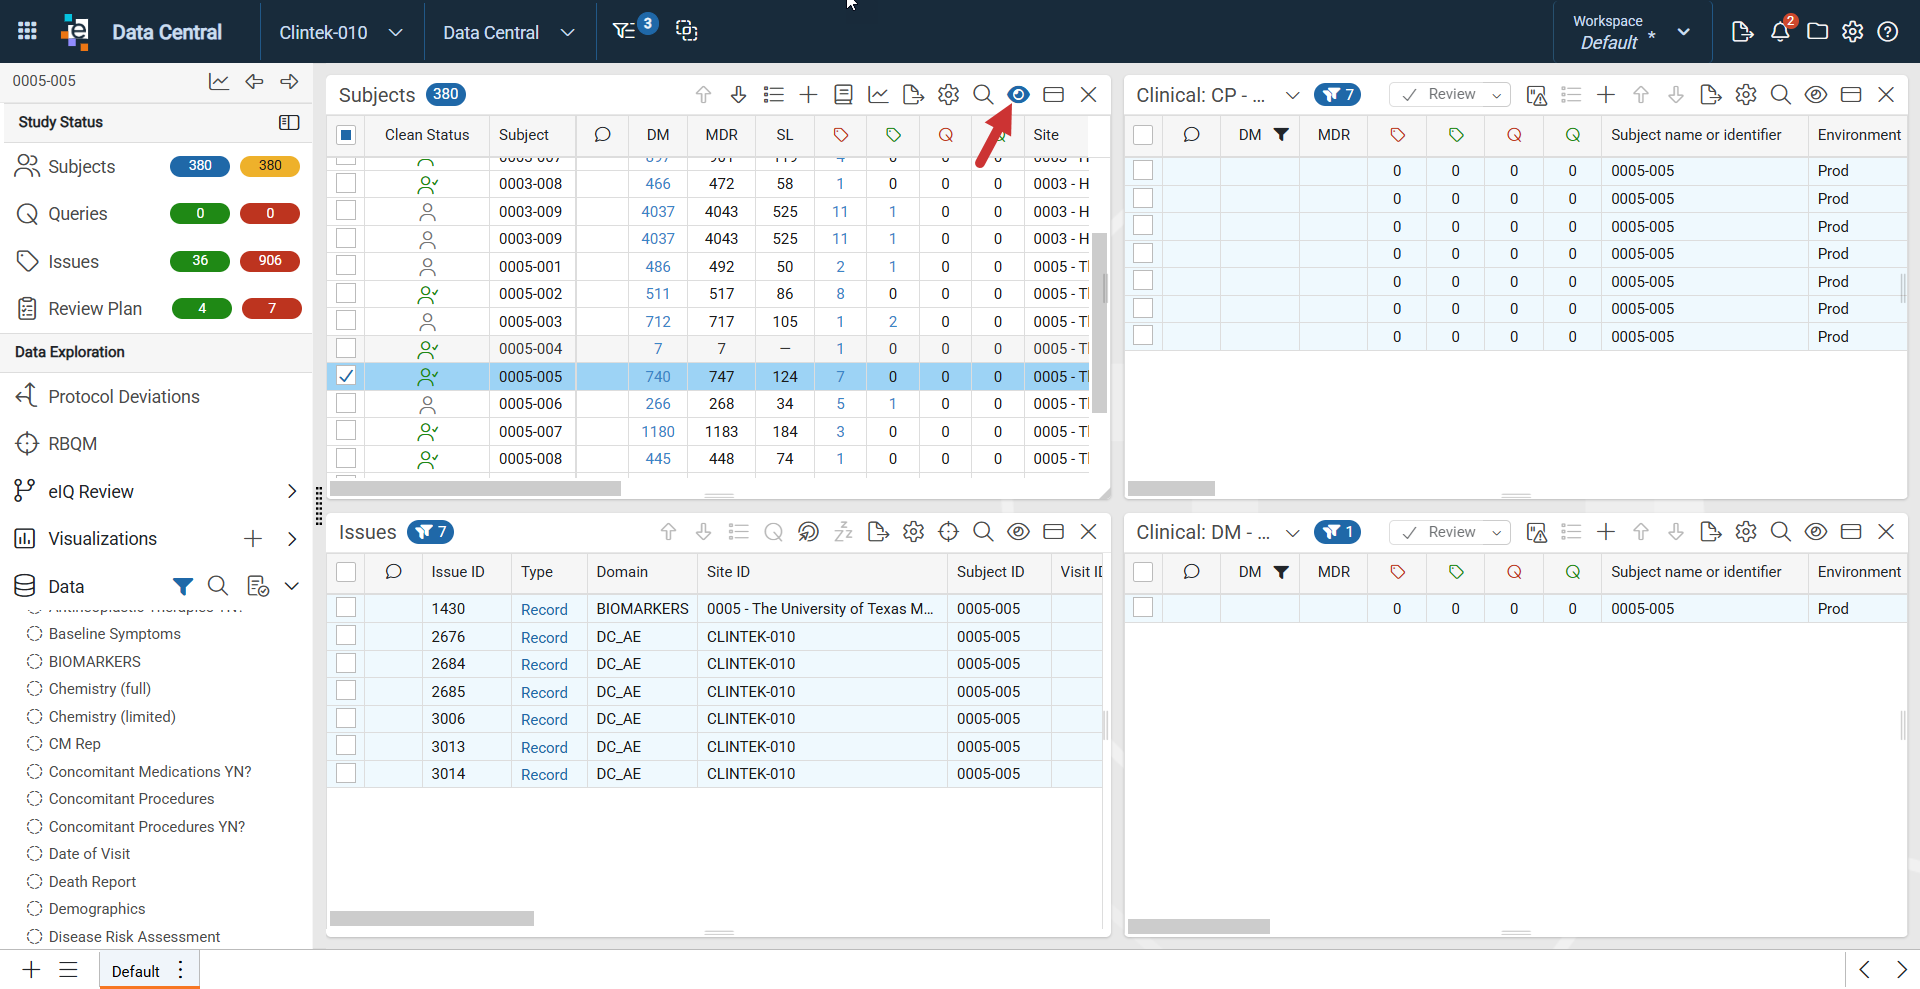Click the help question mark icon
Image resolution: width=1920 pixels, height=989 pixels.
(x=1888, y=32)
